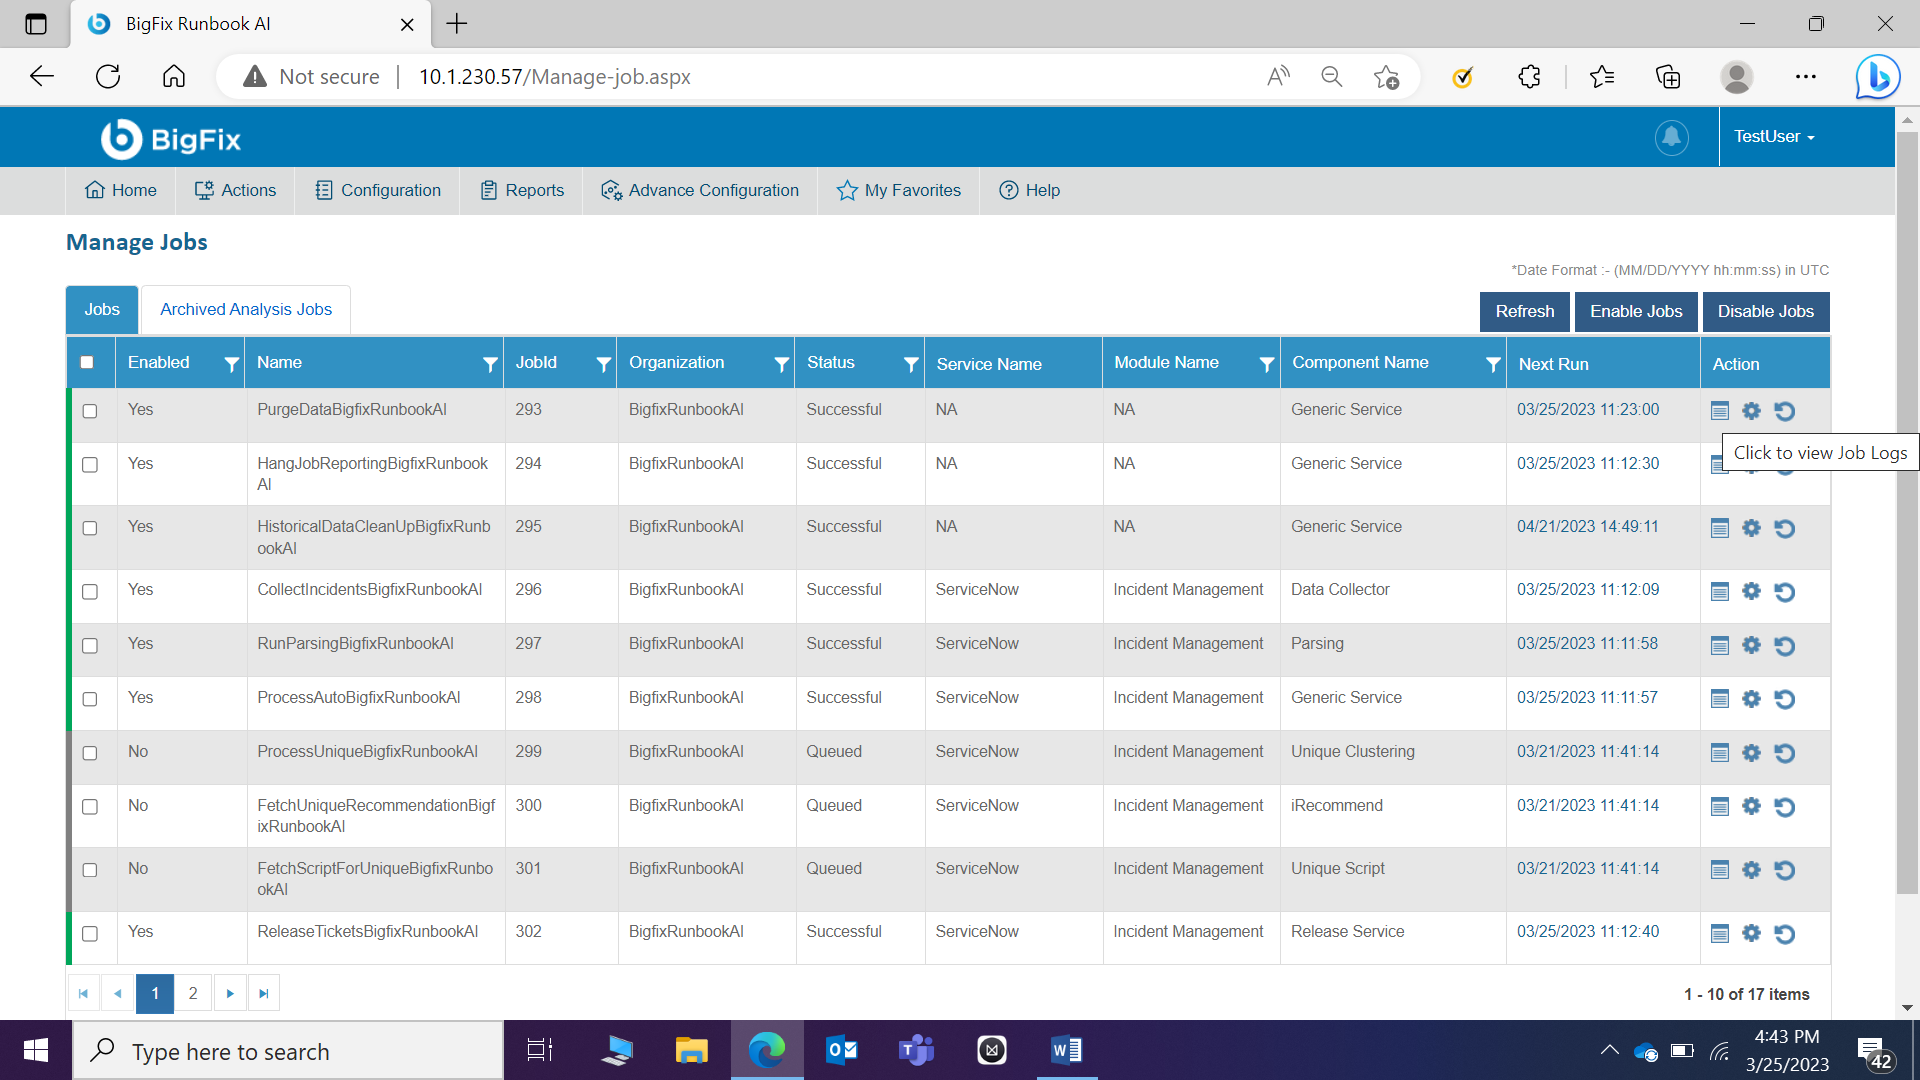Expand TestUser account dropdown
1920x1080 pixels.
click(x=1774, y=137)
